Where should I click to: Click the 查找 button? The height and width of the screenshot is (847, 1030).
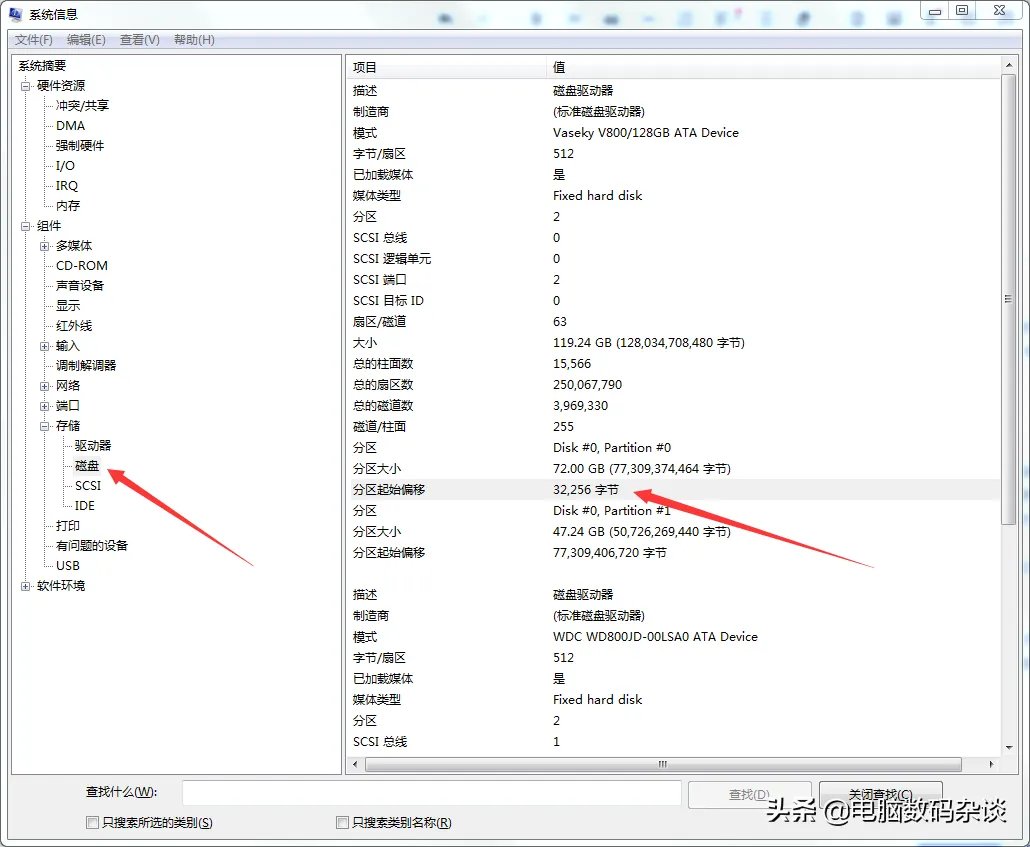click(x=750, y=792)
